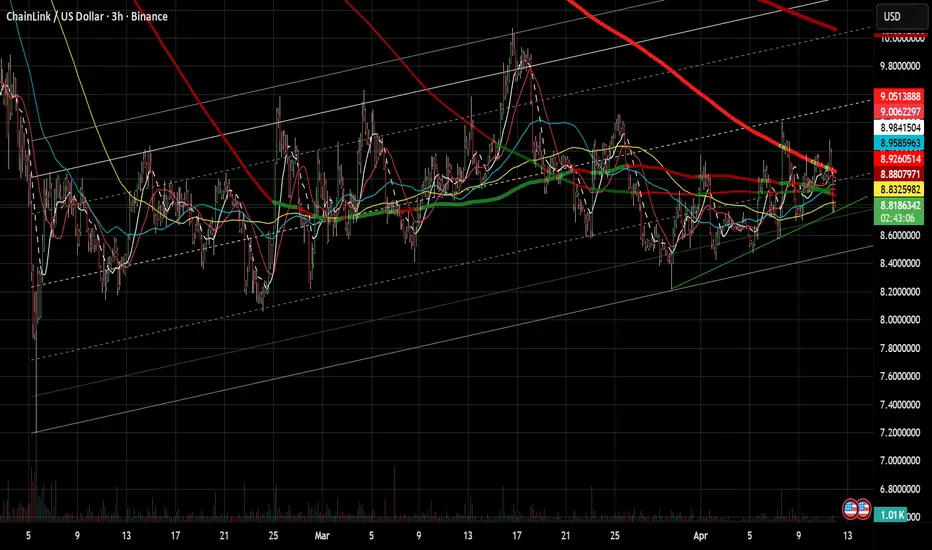Screen dimensions: 932x550
Task: Click the dark red 8.8807971 label
Action: coord(899,174)
